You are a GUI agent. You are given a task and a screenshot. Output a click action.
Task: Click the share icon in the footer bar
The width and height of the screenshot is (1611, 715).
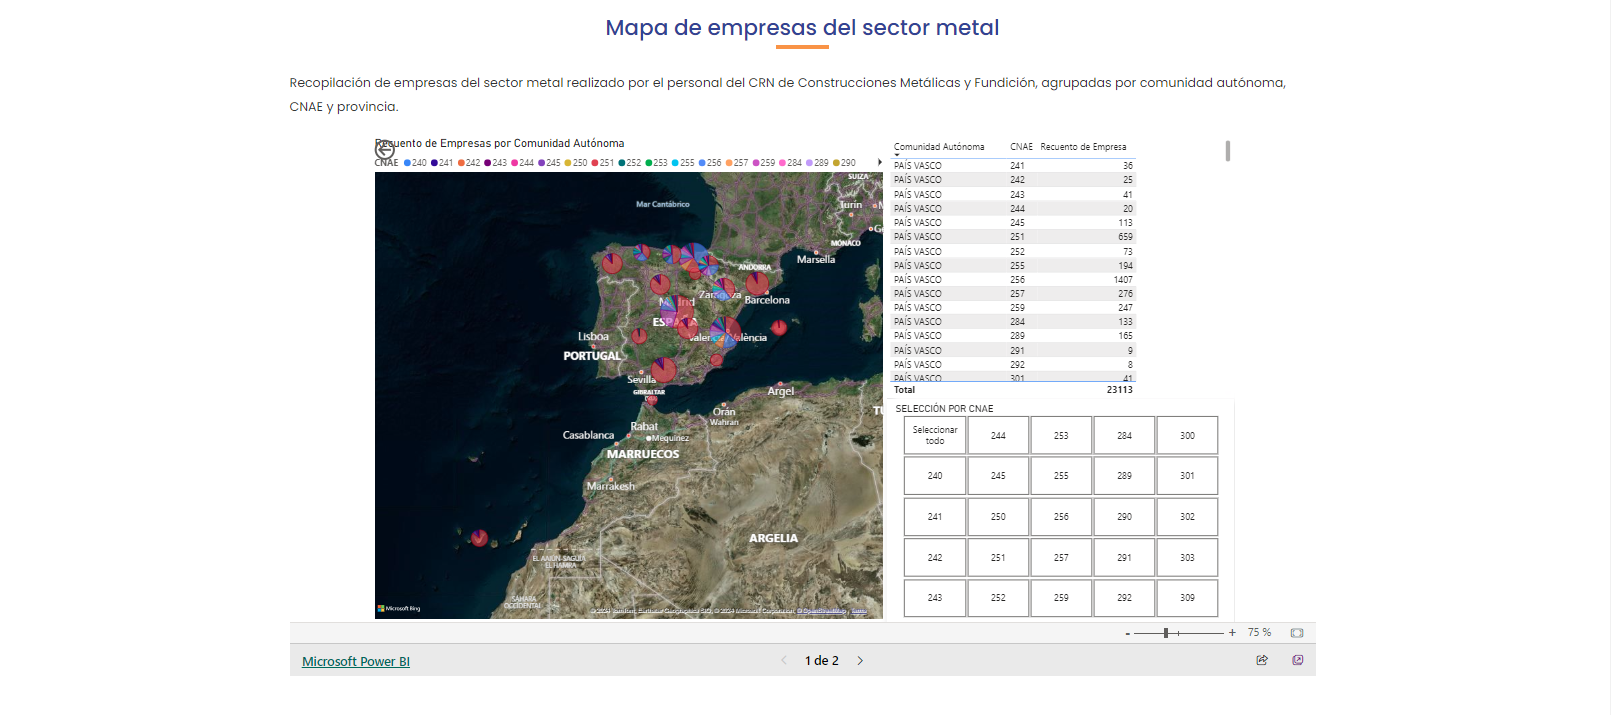(x=1262, y=660)
